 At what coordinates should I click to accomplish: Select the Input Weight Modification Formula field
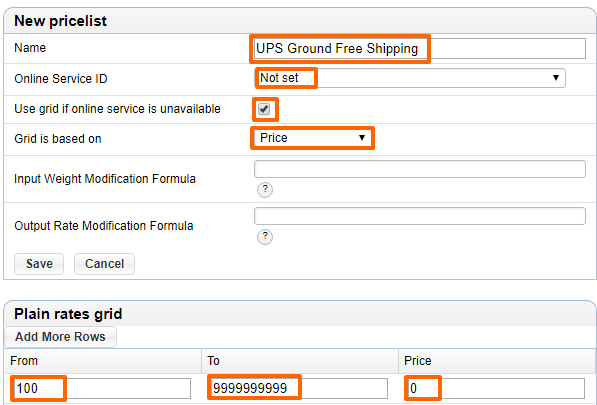tap(420, 169)
